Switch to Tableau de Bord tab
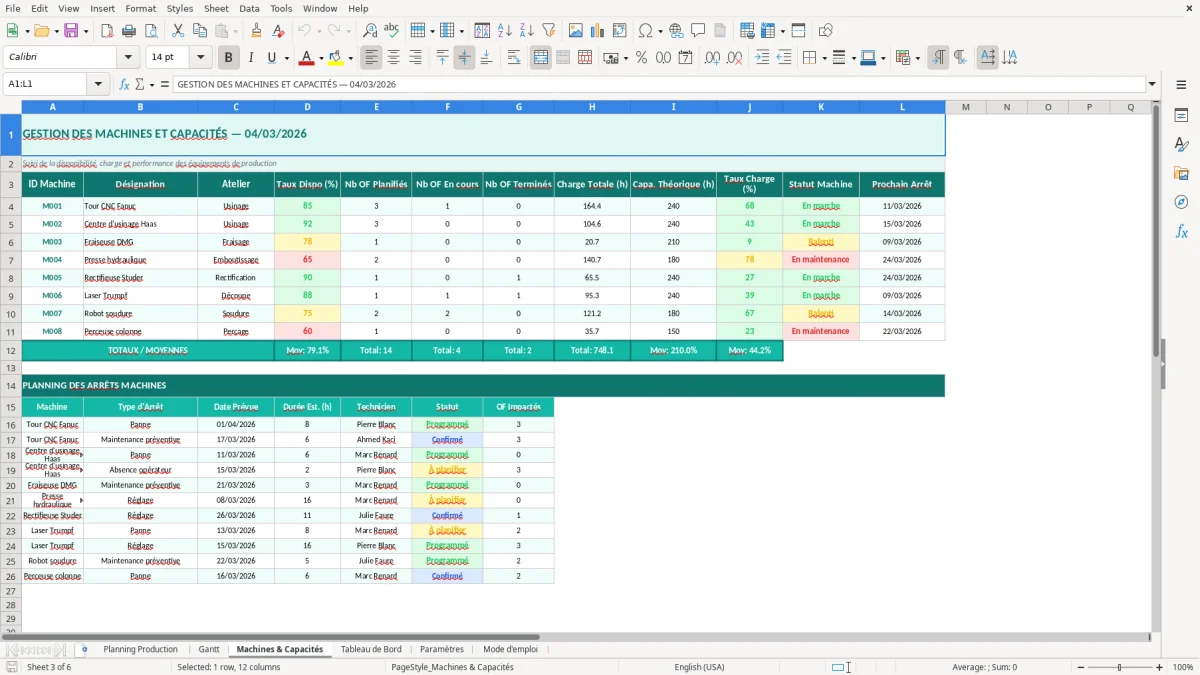The height and width of the screenshot is (675, 1200). click(371, 649)
